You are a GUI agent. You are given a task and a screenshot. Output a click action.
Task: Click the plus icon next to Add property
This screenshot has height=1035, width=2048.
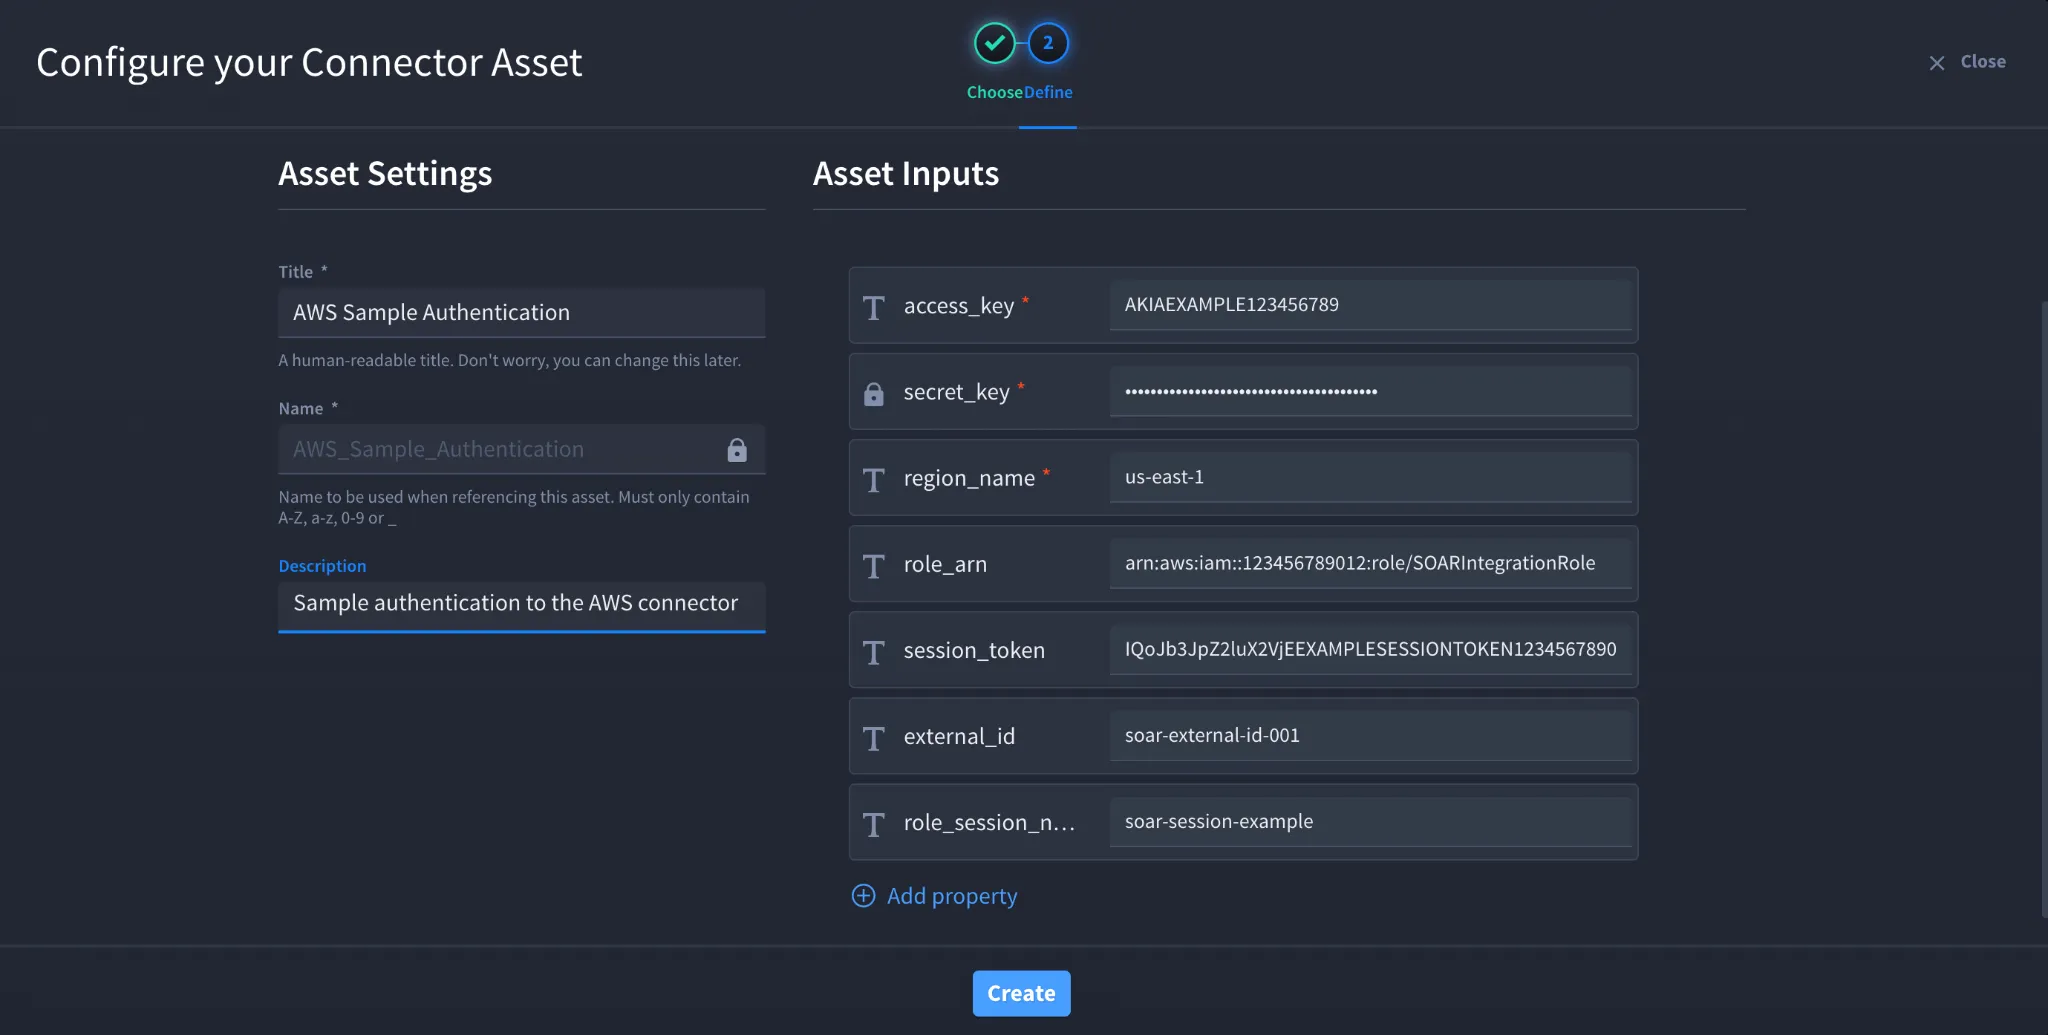[863, 896]
